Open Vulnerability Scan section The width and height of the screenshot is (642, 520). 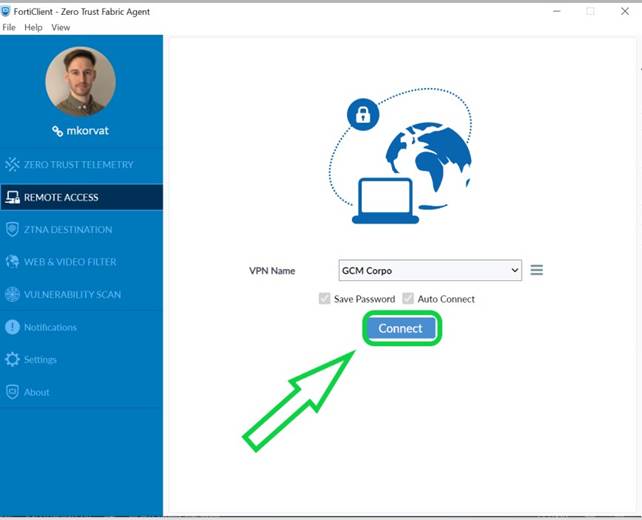click(81, 294)
